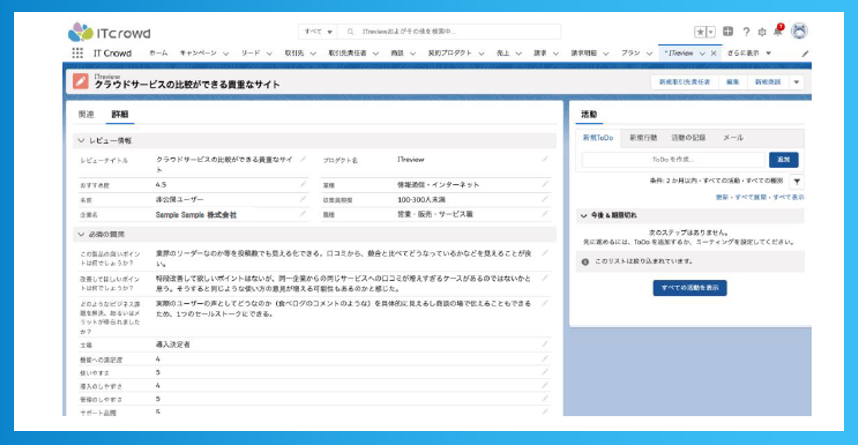Image resolution: width=858 pixels, height=445 pixels.
Task: Edit the レビュータイトル field pencil
Action: click(303, 159)
